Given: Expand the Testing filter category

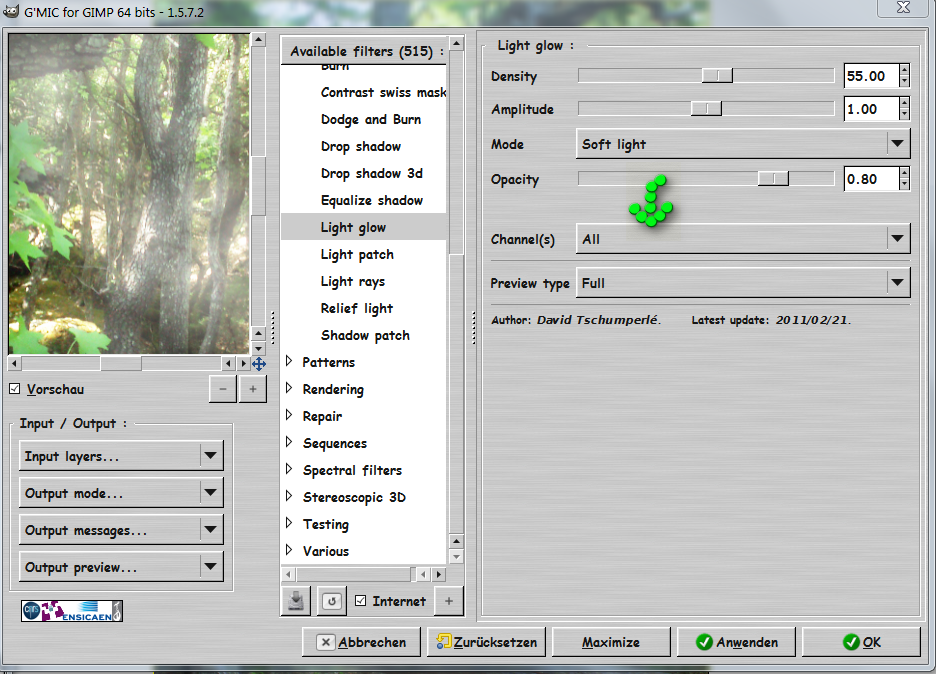Looking at the screenshot, I should (290, 523).
